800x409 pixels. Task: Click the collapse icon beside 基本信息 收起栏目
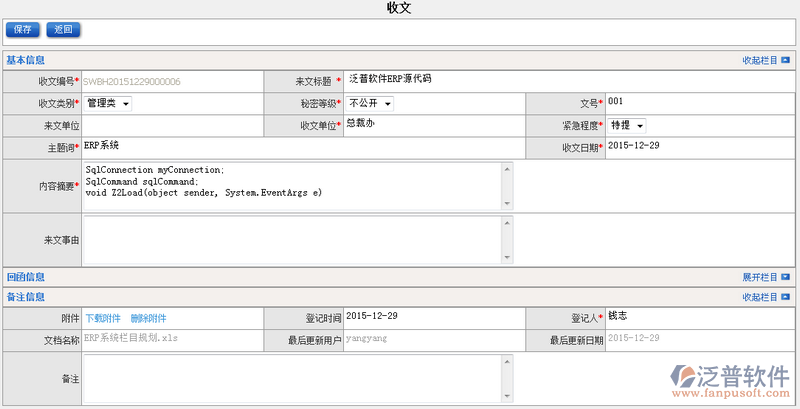pos(785,60)
